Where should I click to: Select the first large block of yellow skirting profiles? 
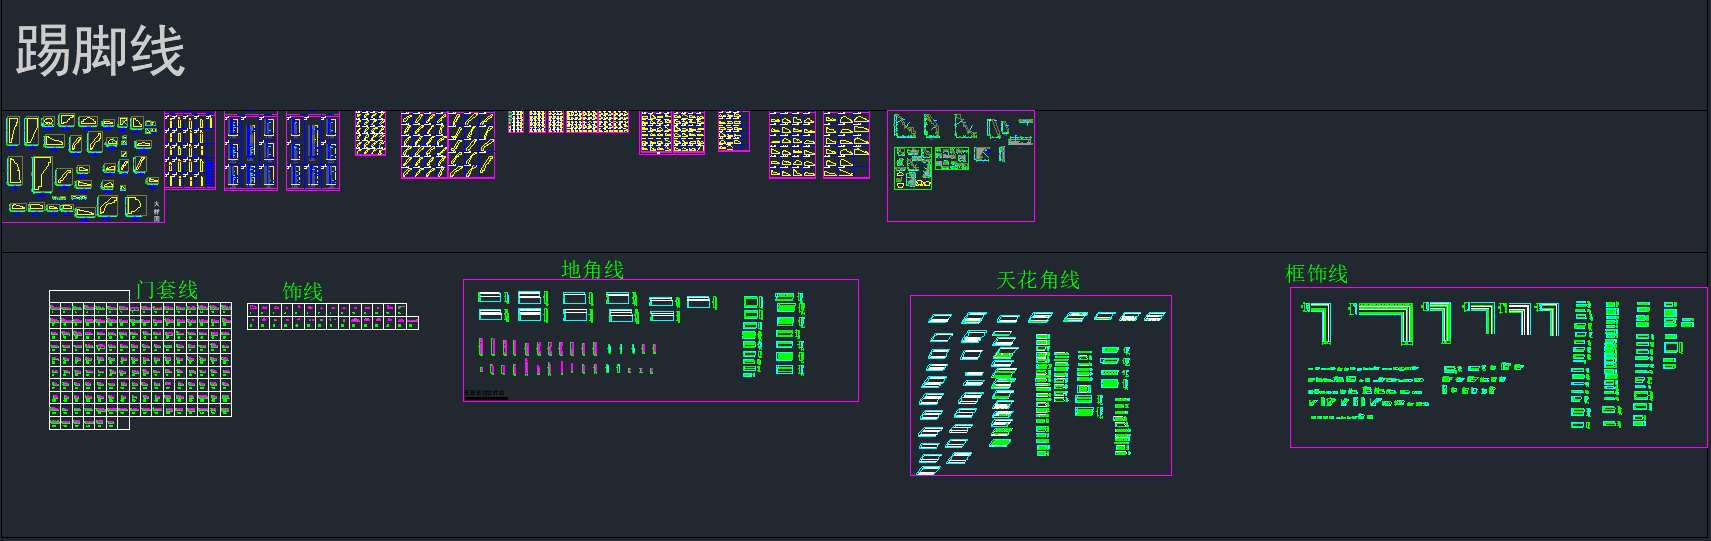pos(83,167)
